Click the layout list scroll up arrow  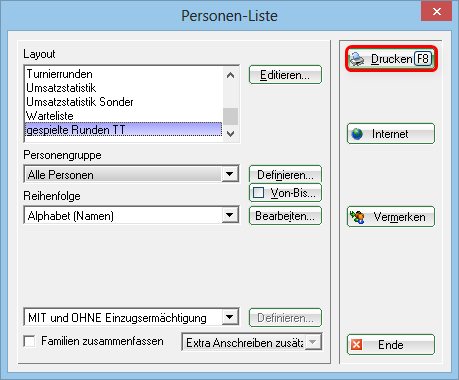tap(230, 75)
